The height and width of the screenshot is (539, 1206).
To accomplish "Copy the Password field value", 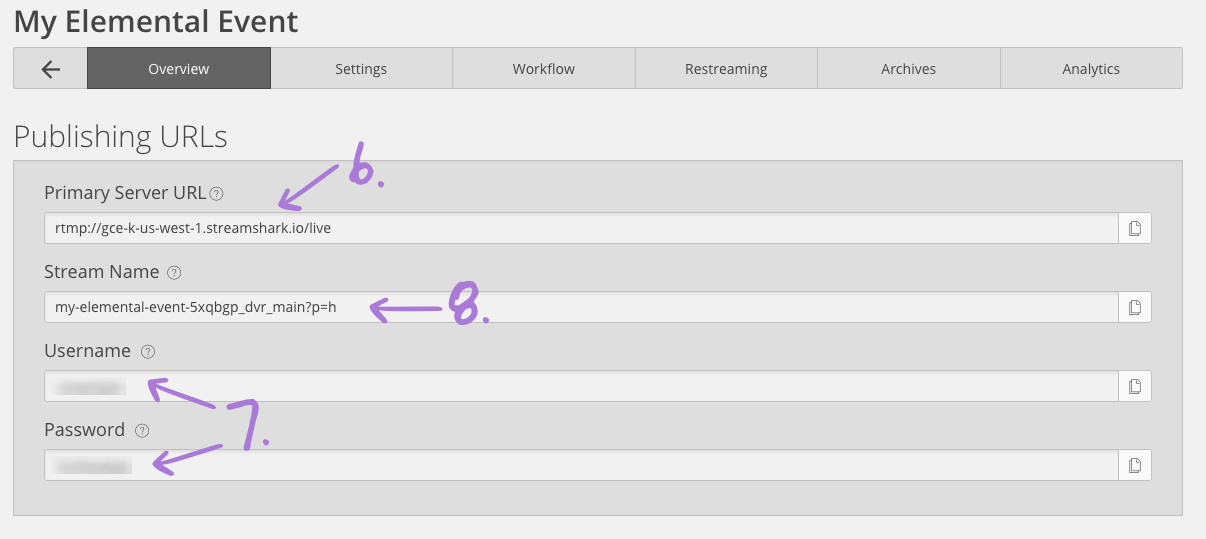I will (x=1135, y=465).
